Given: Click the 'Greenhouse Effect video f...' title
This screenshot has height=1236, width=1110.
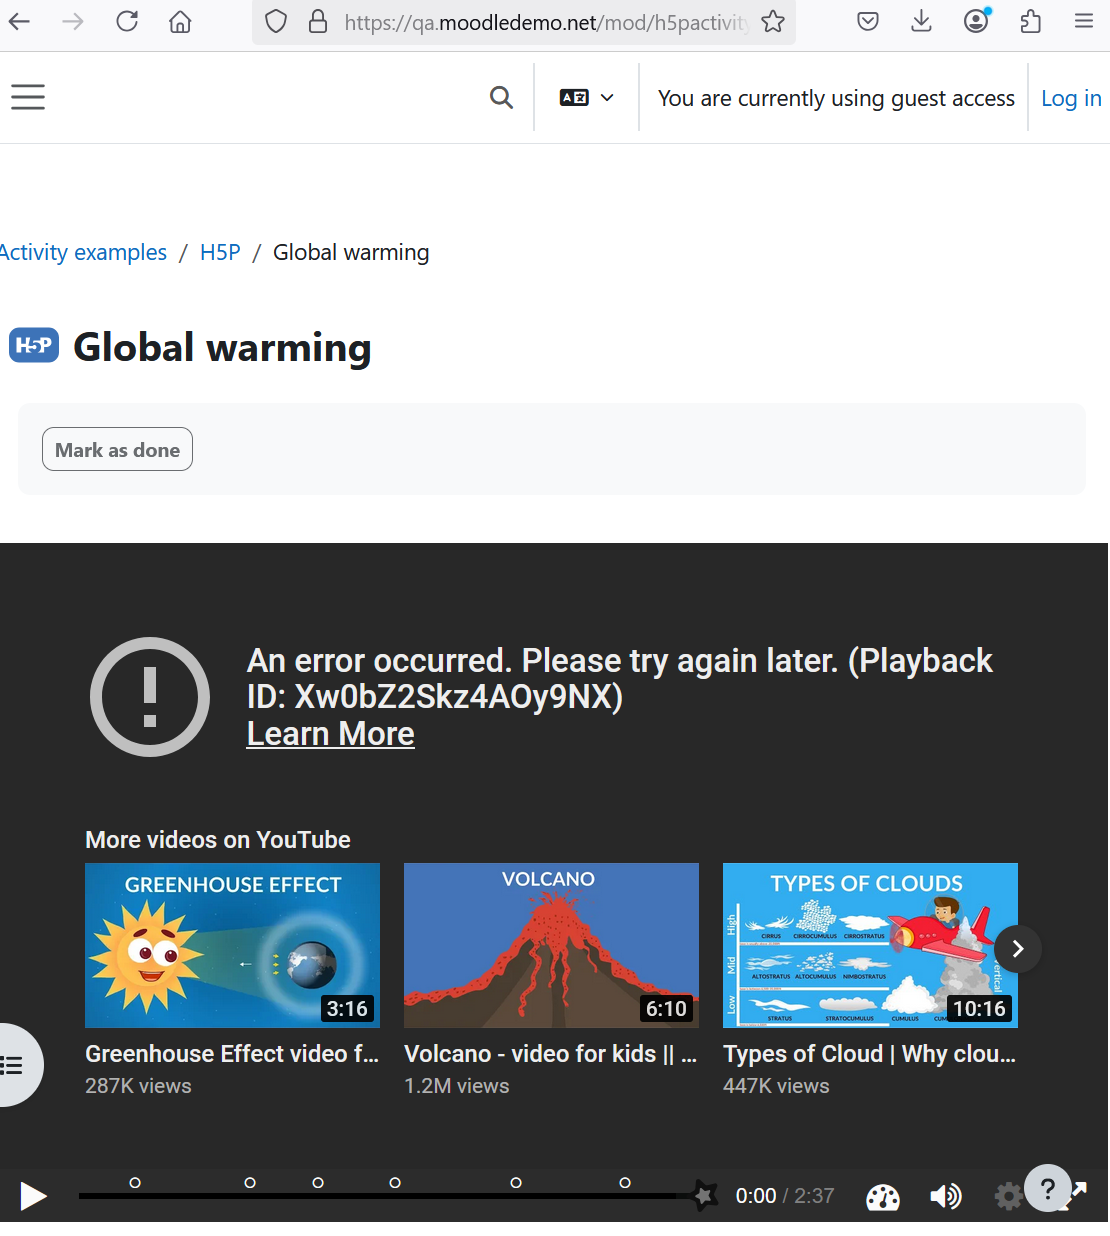Looking at the screenshot, I should pos(232,1054).
